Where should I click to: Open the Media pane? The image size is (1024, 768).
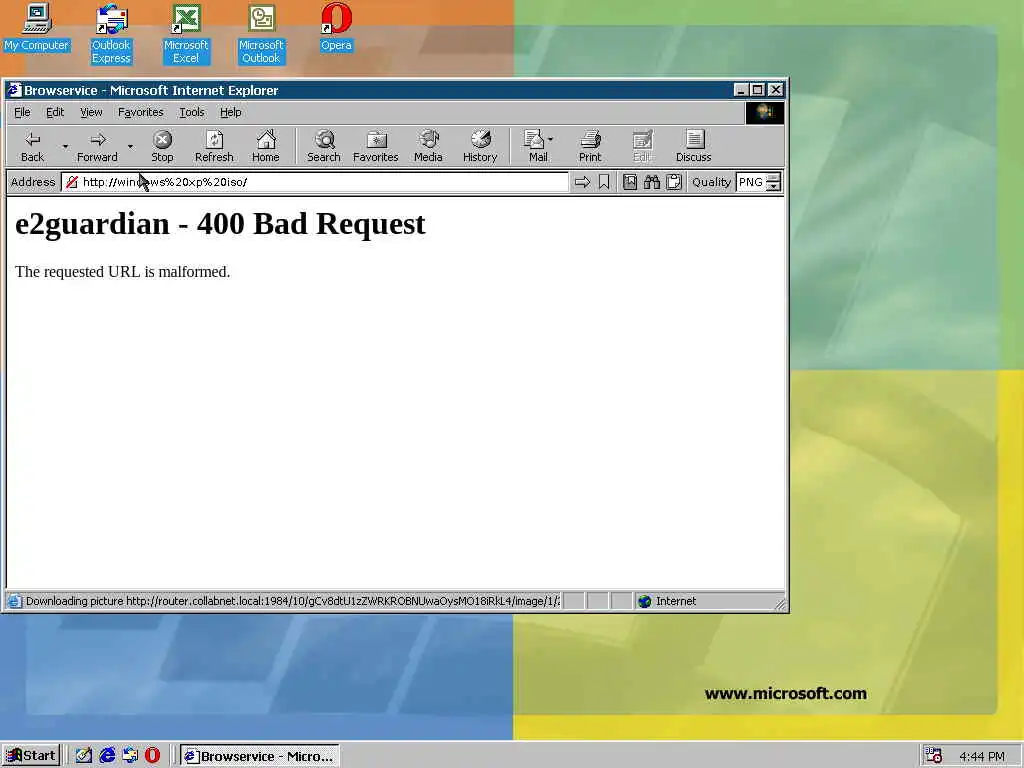pyautogui.click(x=428, y=146)
